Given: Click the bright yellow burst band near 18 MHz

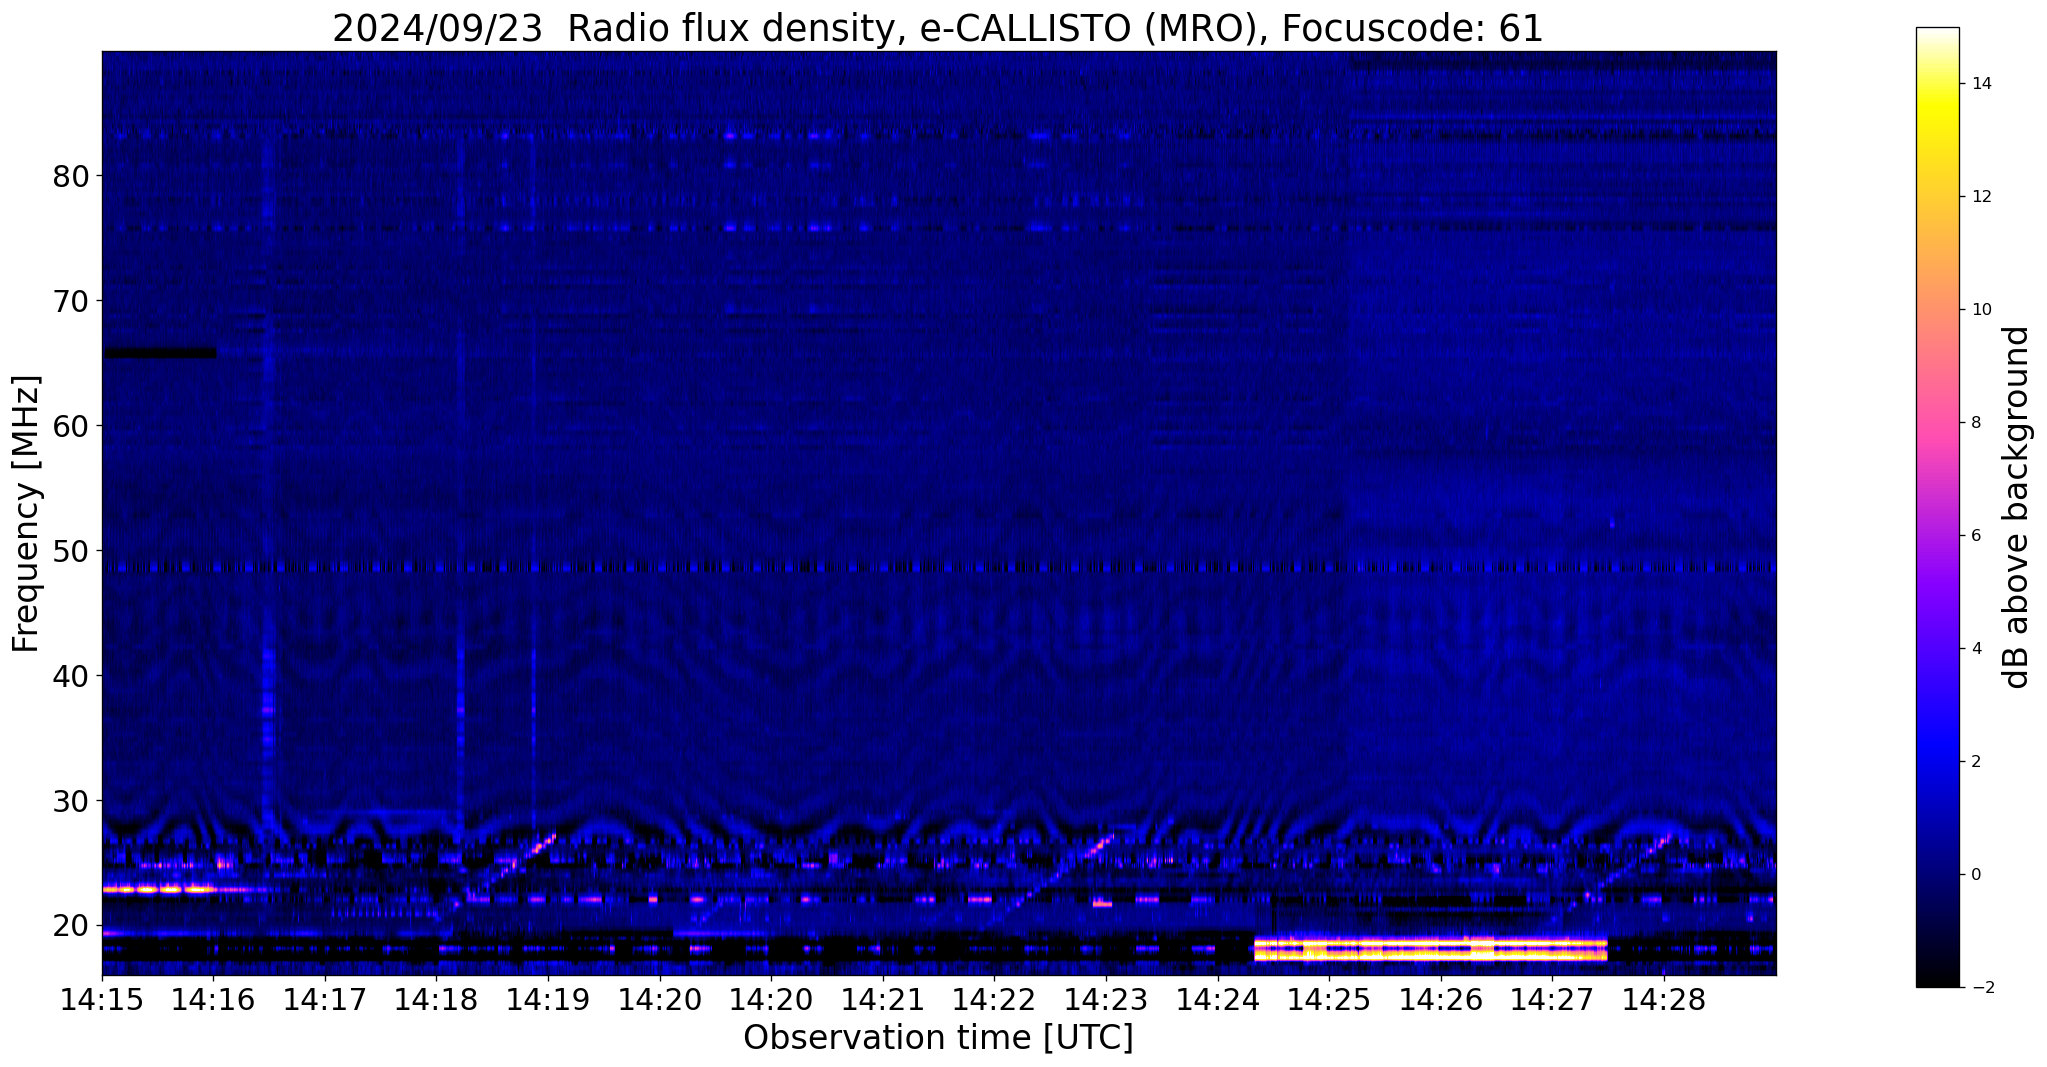Looking at the screenshot, I should coord(1431,949).
